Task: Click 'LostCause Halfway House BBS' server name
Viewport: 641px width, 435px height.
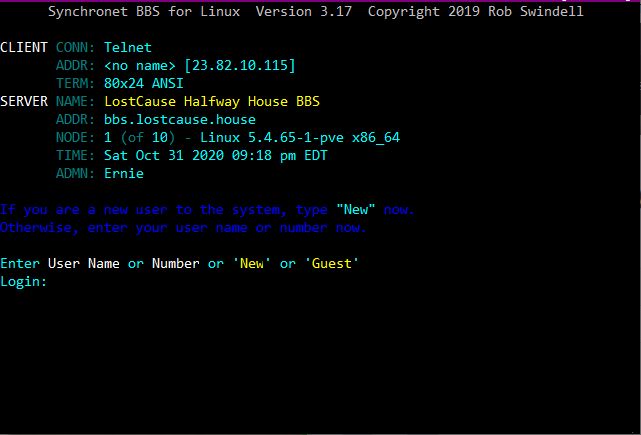Action: (212, 101)
